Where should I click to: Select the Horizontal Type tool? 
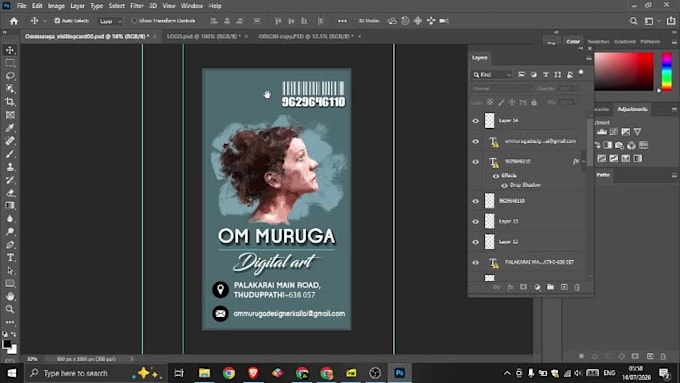(10, 258)
